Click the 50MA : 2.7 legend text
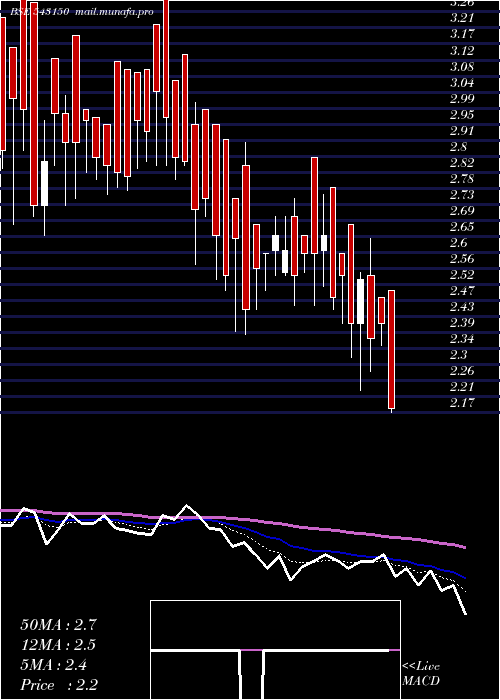The height and width of the screenshot is (700, 500). click(x=58, y=625)
